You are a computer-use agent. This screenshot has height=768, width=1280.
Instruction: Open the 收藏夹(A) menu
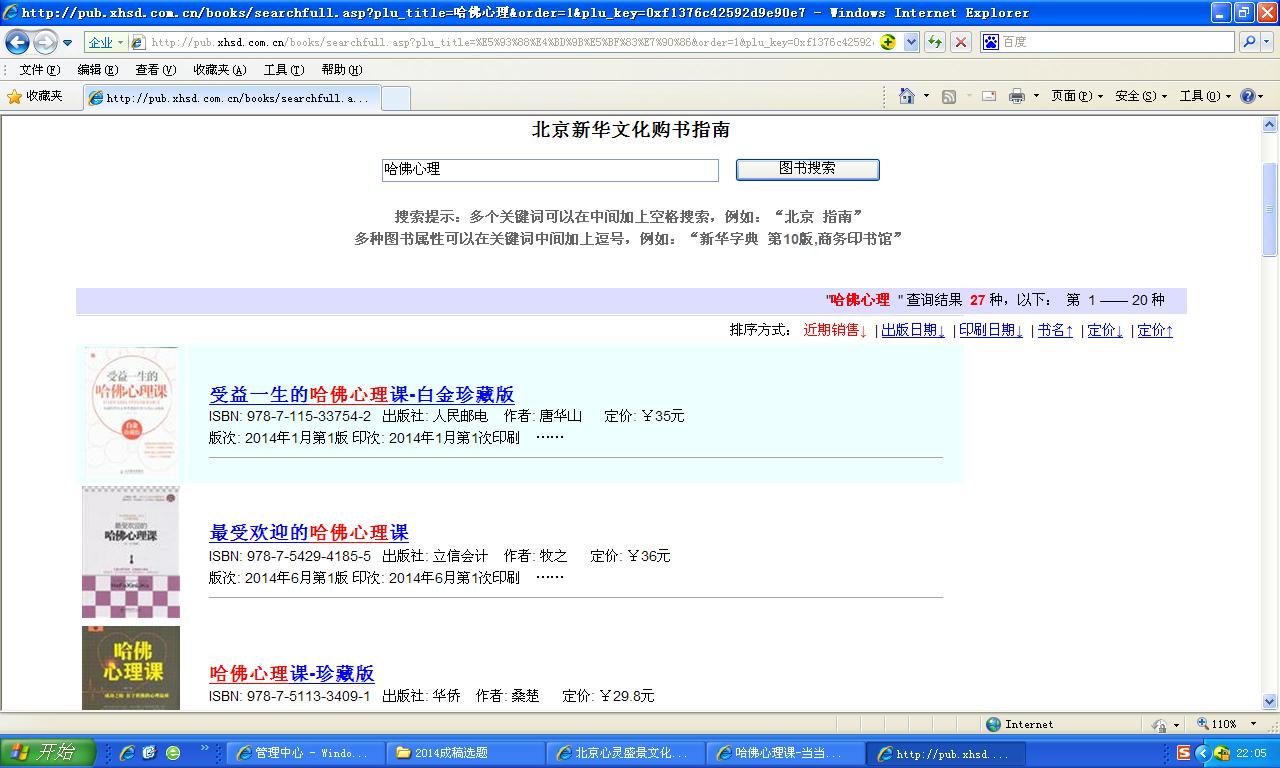pyautogui.click(x=220, y=70)
